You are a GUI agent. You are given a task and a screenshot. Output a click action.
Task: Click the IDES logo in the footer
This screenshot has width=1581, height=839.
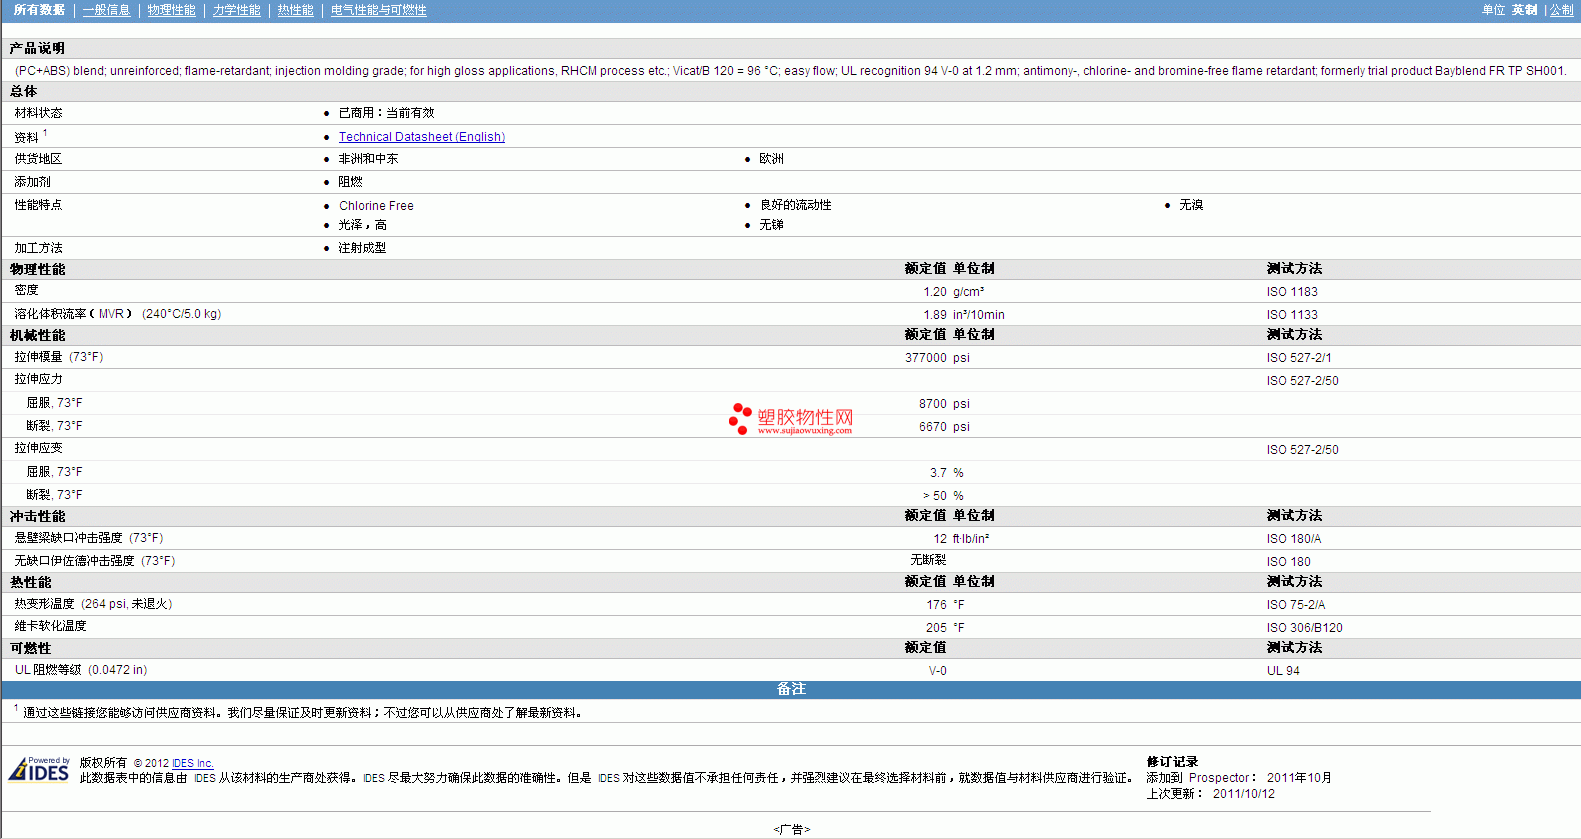tap(39, 769)
